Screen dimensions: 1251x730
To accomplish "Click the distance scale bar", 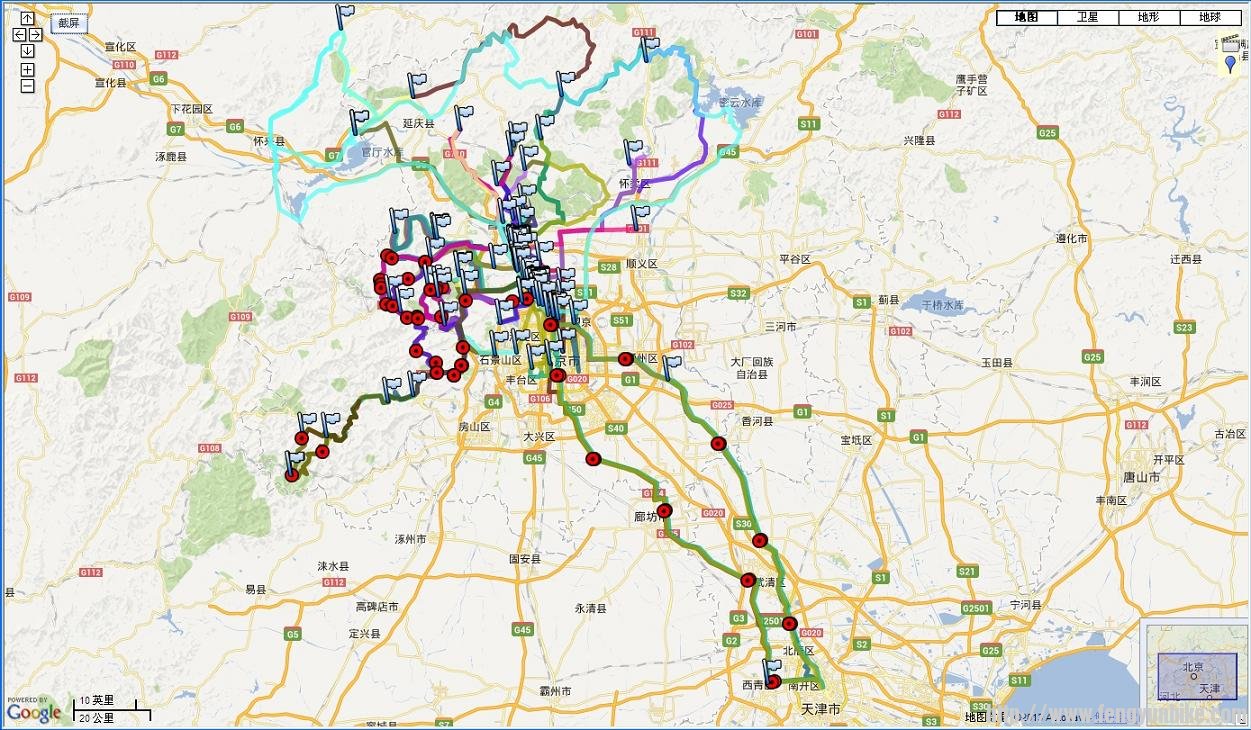I will click(114, 709).
